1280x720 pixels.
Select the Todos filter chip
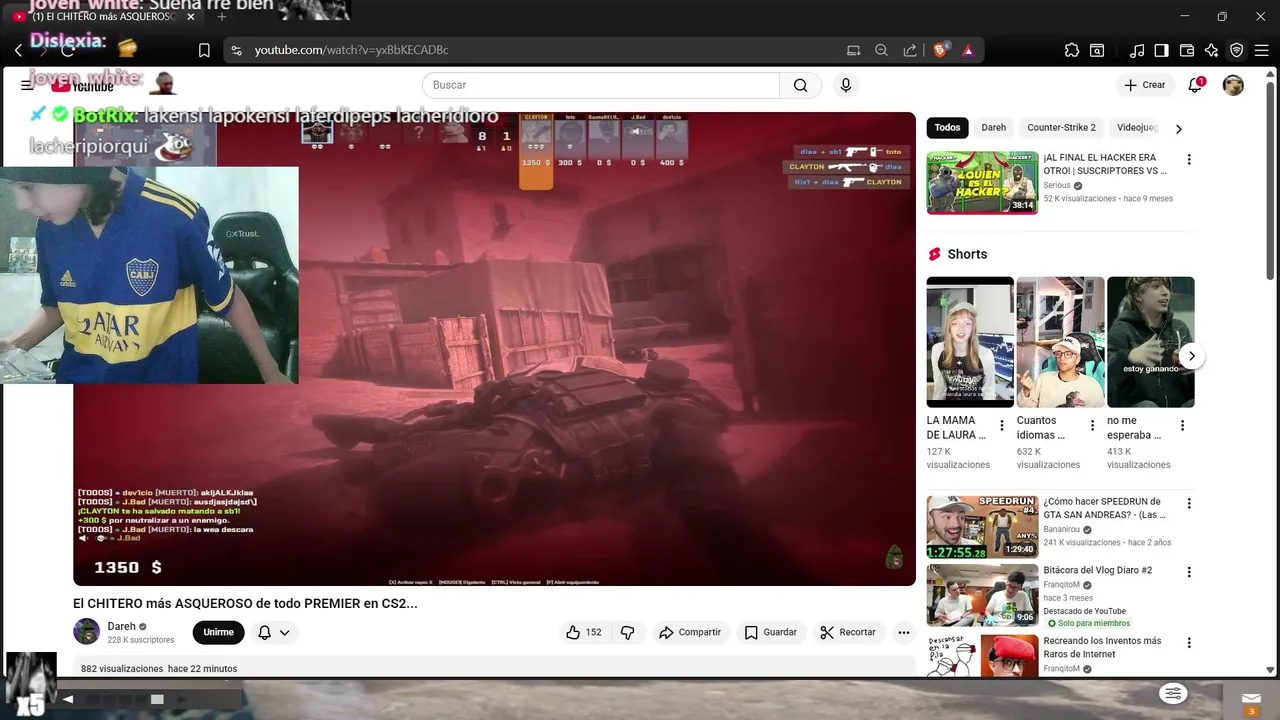click(947, 128)
